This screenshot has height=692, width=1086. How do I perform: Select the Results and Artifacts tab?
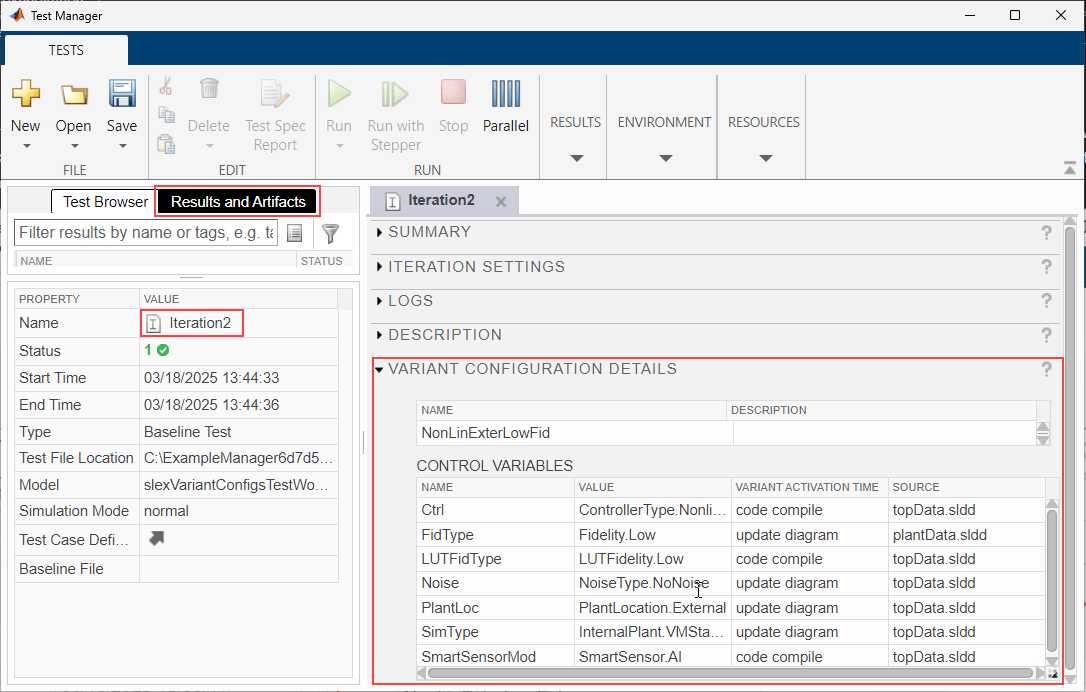coord(238,202)
